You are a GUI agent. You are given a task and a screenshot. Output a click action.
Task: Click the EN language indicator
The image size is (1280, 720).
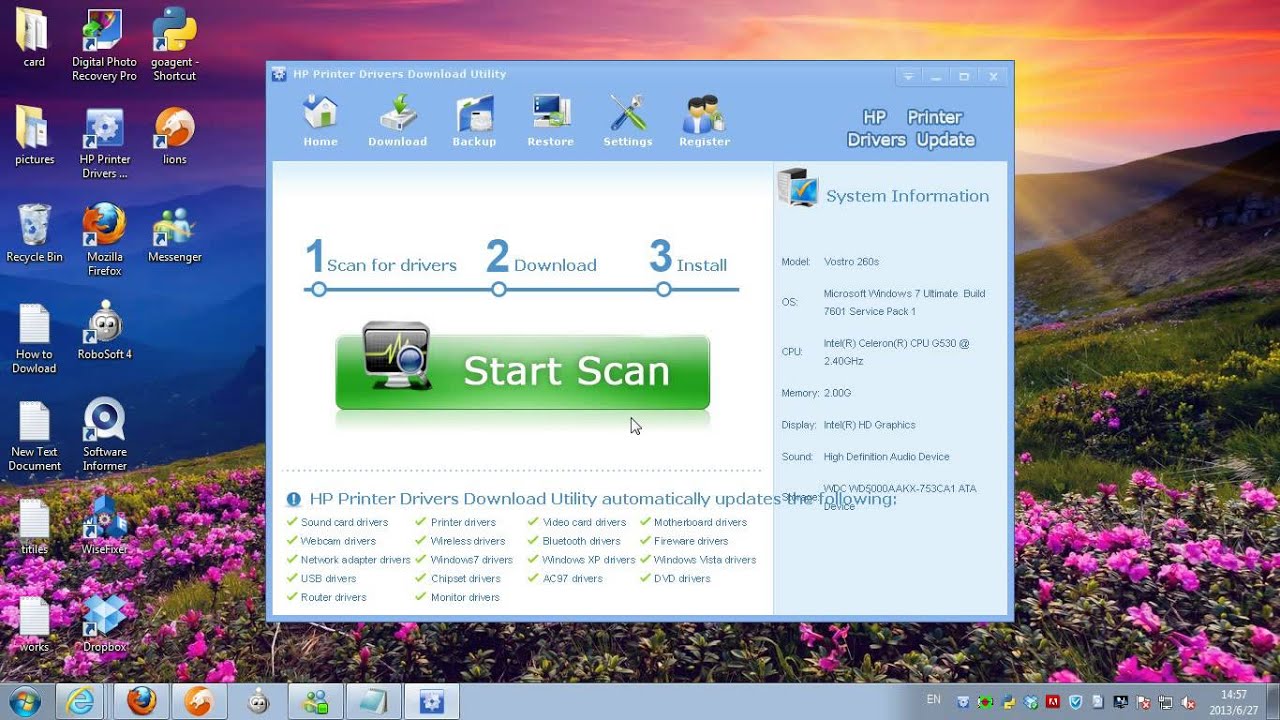click(x=934, y=700)
